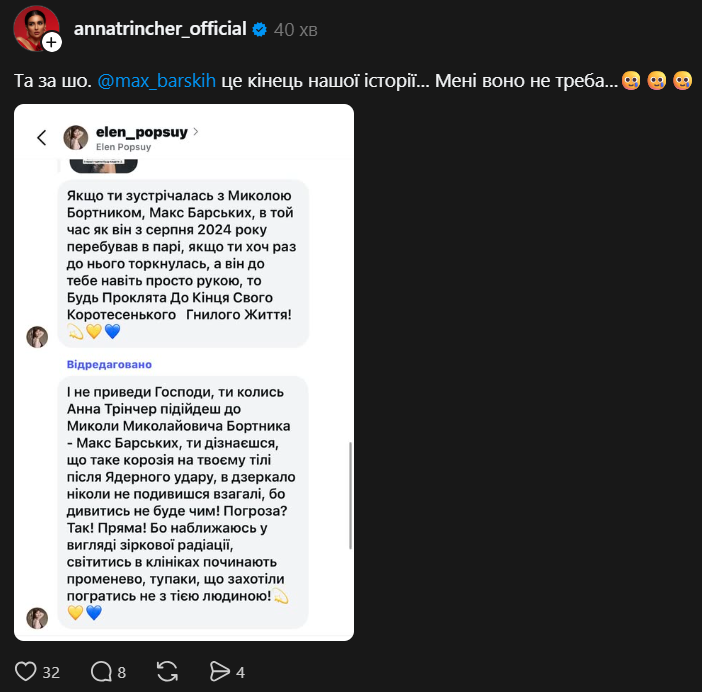Open the annatrincher_official profile picture
Viewport: 702px width, 692px height.
tap(33, 28)
